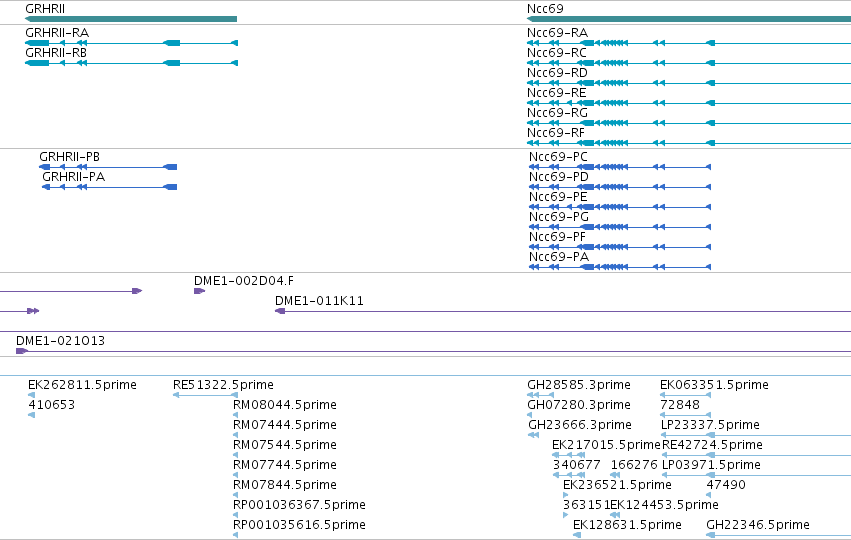This screenshot has width=851, height=540.
Task: Click the GRHRII-RA transcript glyph
Action: [131, 43]
